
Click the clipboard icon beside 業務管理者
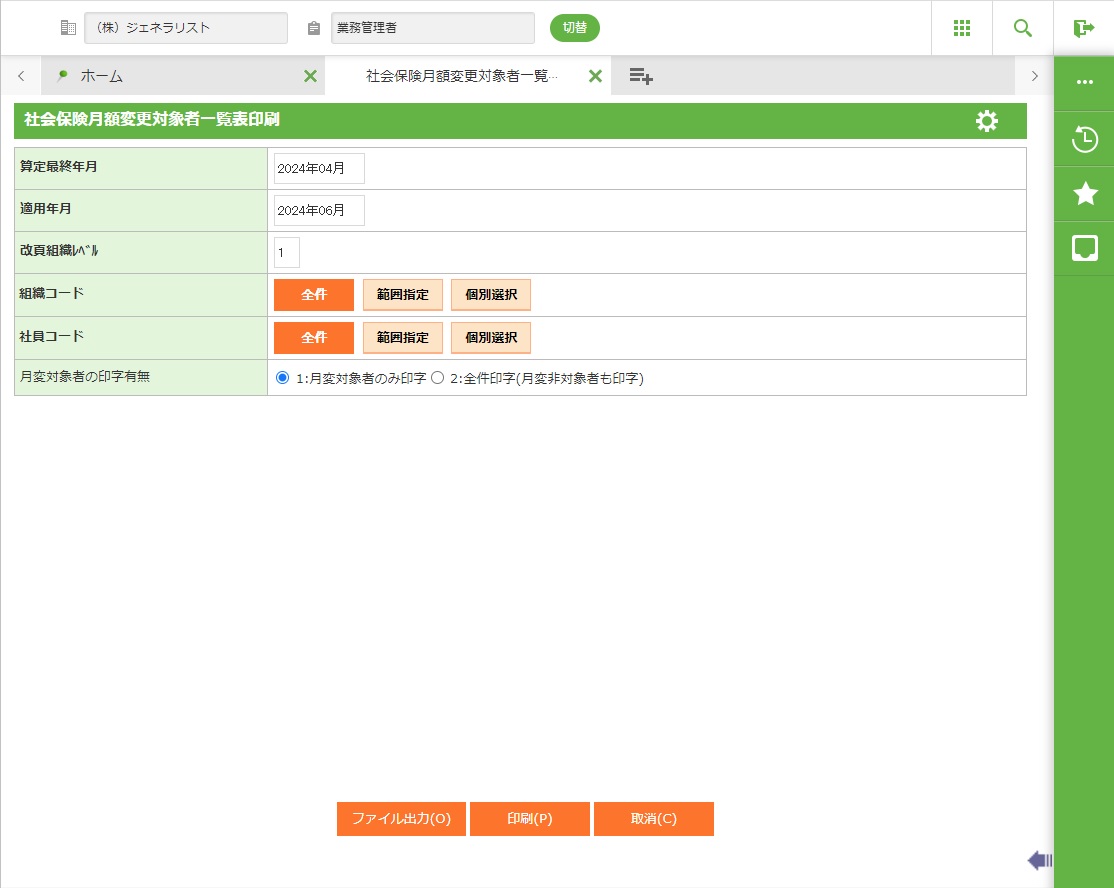[x=313, y=28]
